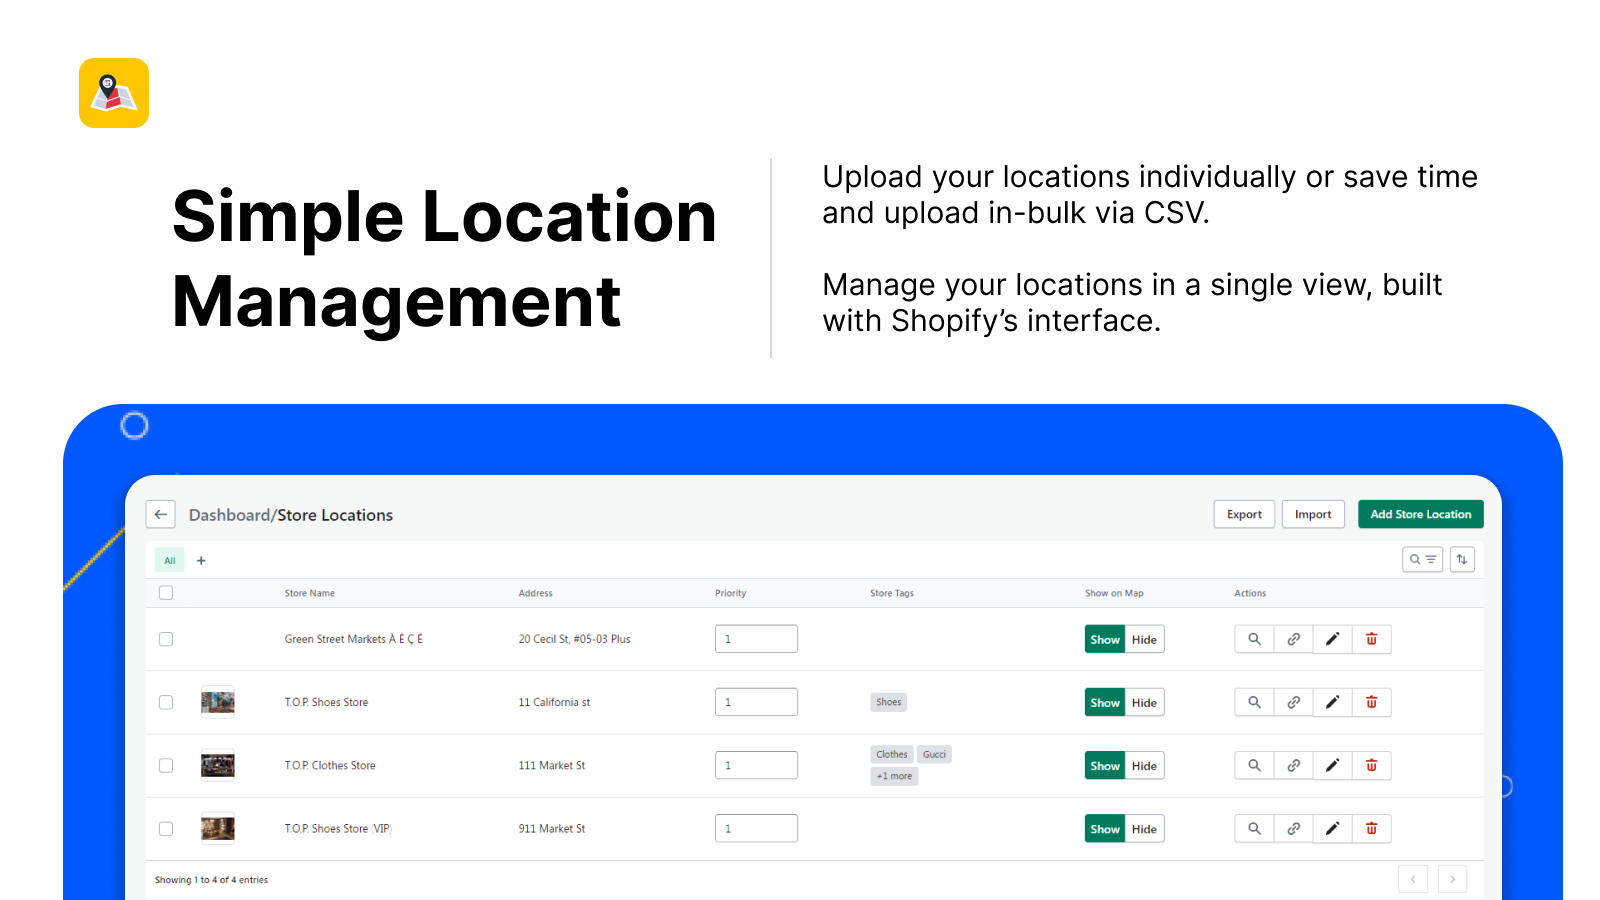Hide T.O.P. Shoes Store on the map
Viewport: 1600px width, 900px height.
[x=1144, y=702]
